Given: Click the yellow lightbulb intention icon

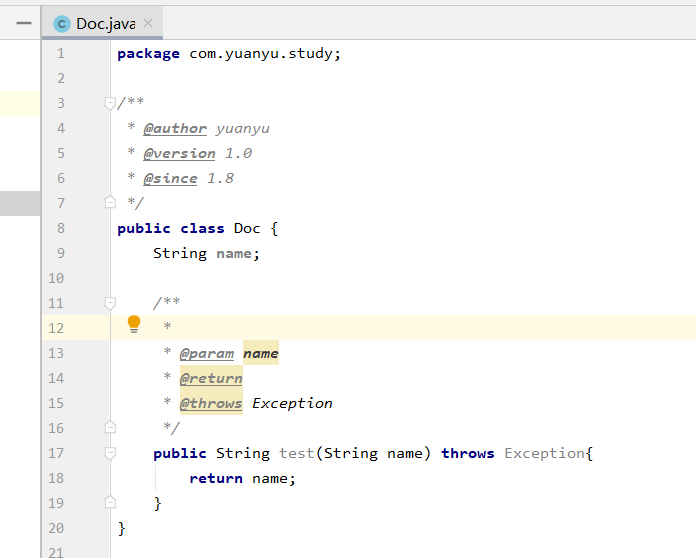Looking at the screenshot, I should [134, 324].
